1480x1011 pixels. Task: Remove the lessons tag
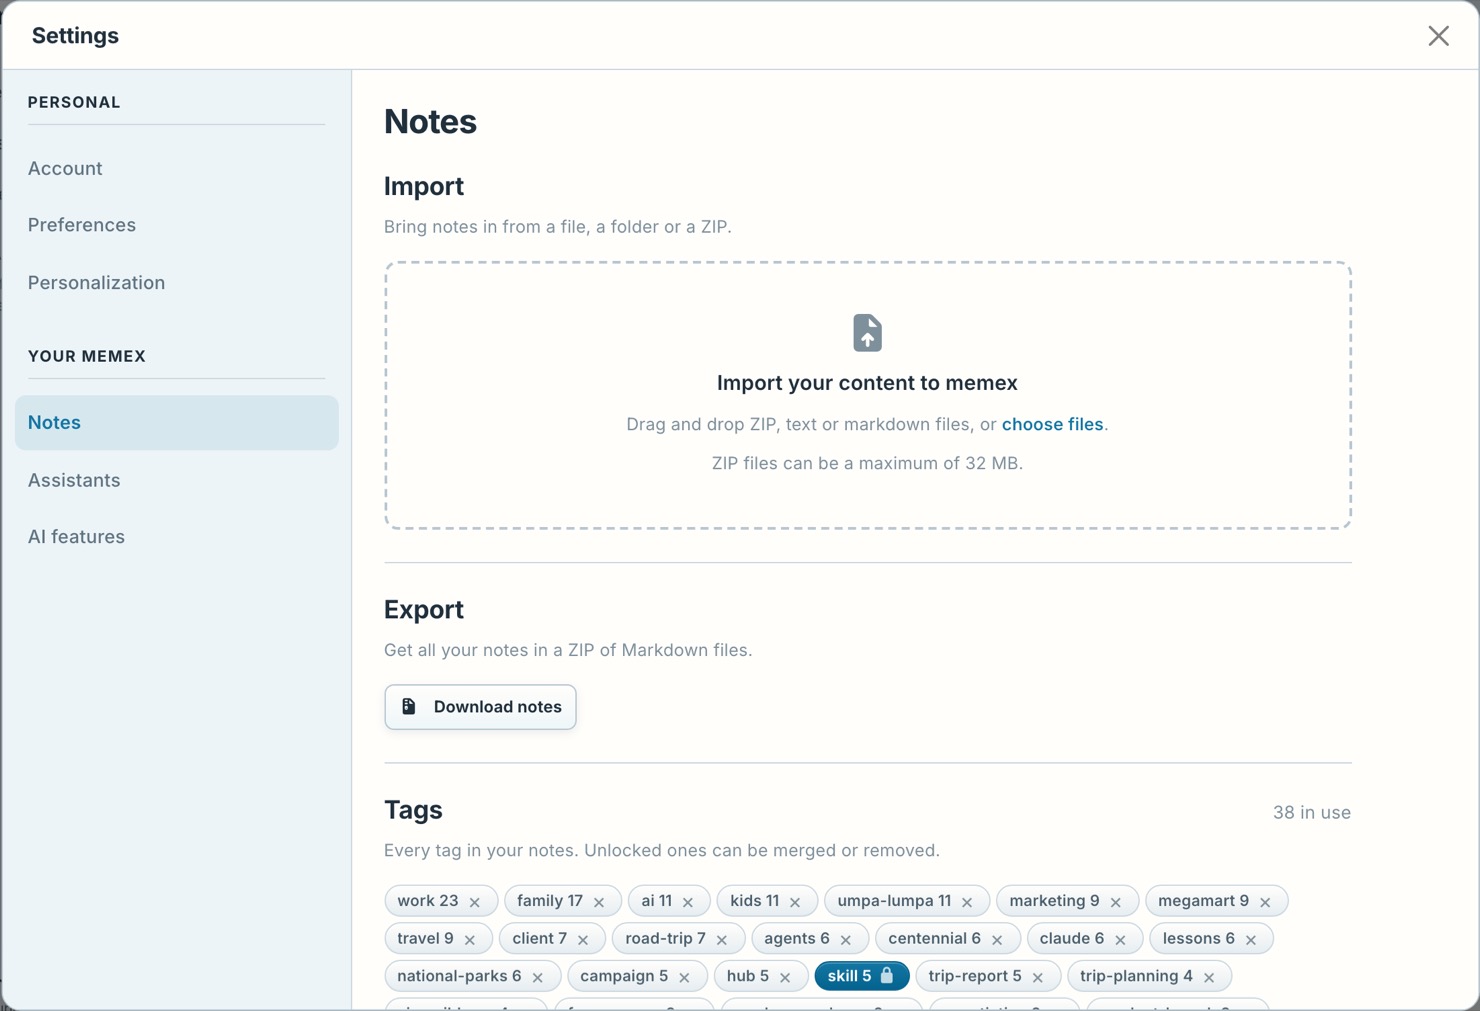click(x=1251, y=940)
